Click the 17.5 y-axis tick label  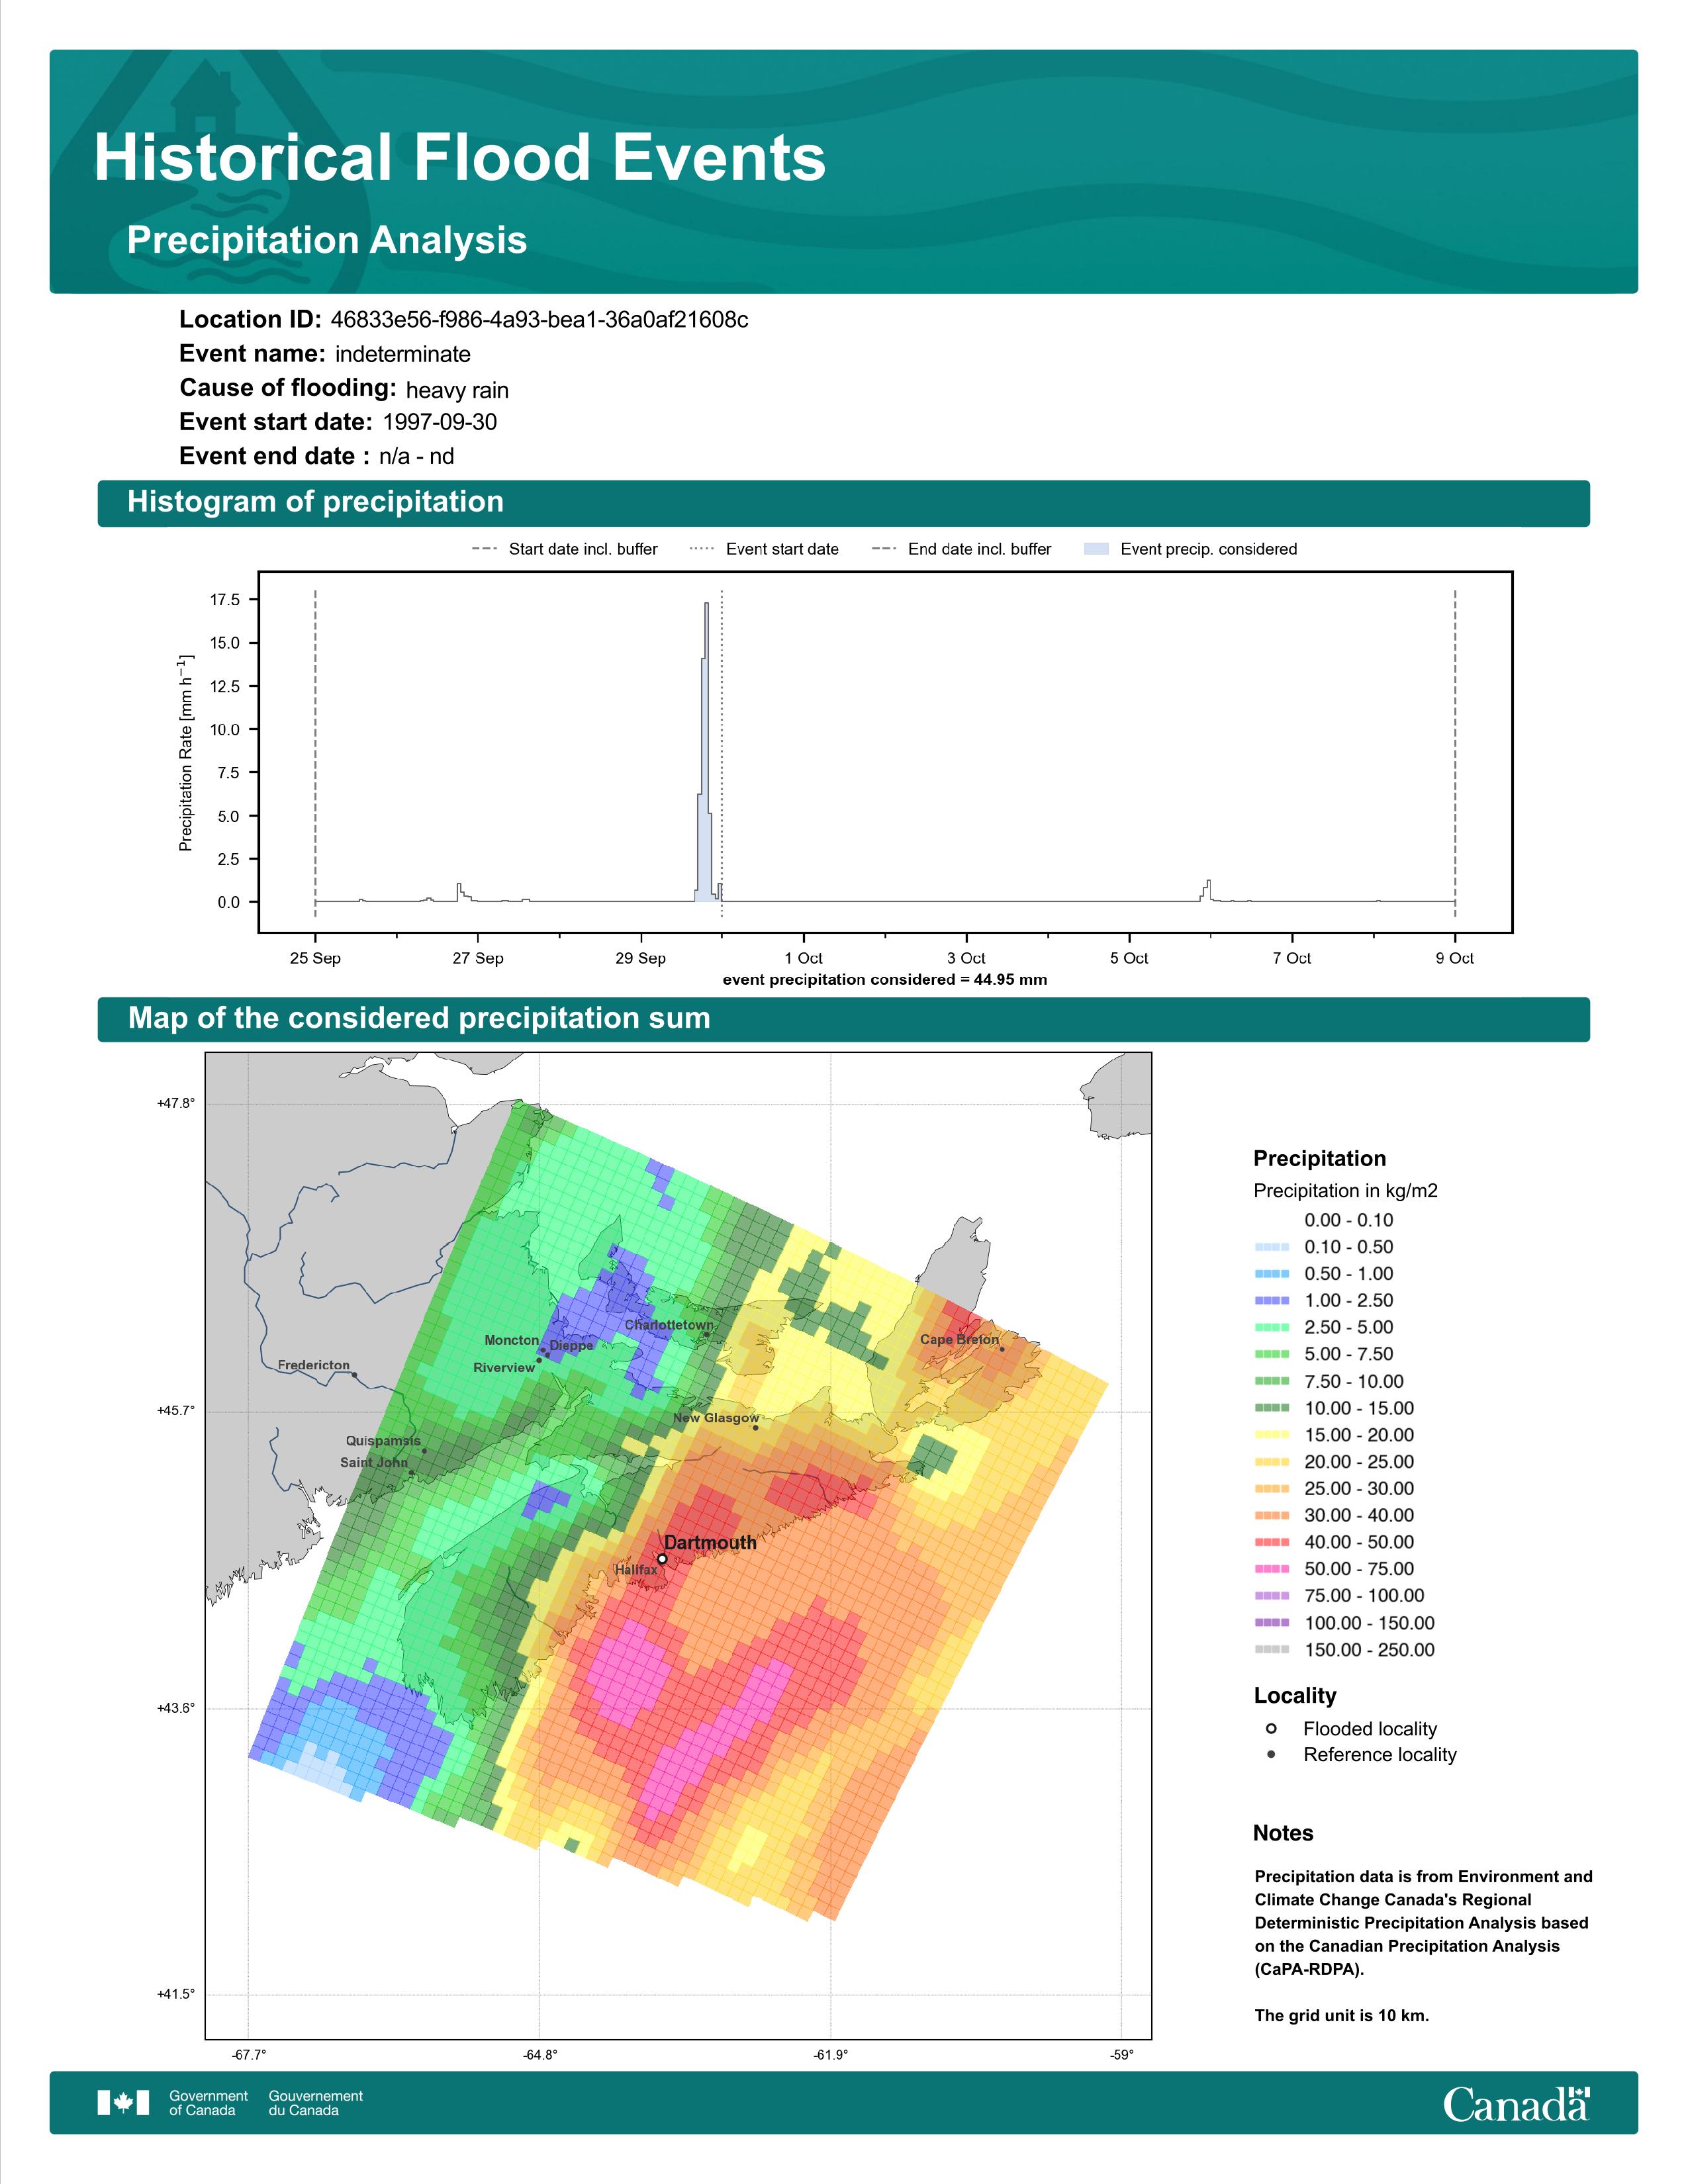pyautogui.click(x=225, y=600)
